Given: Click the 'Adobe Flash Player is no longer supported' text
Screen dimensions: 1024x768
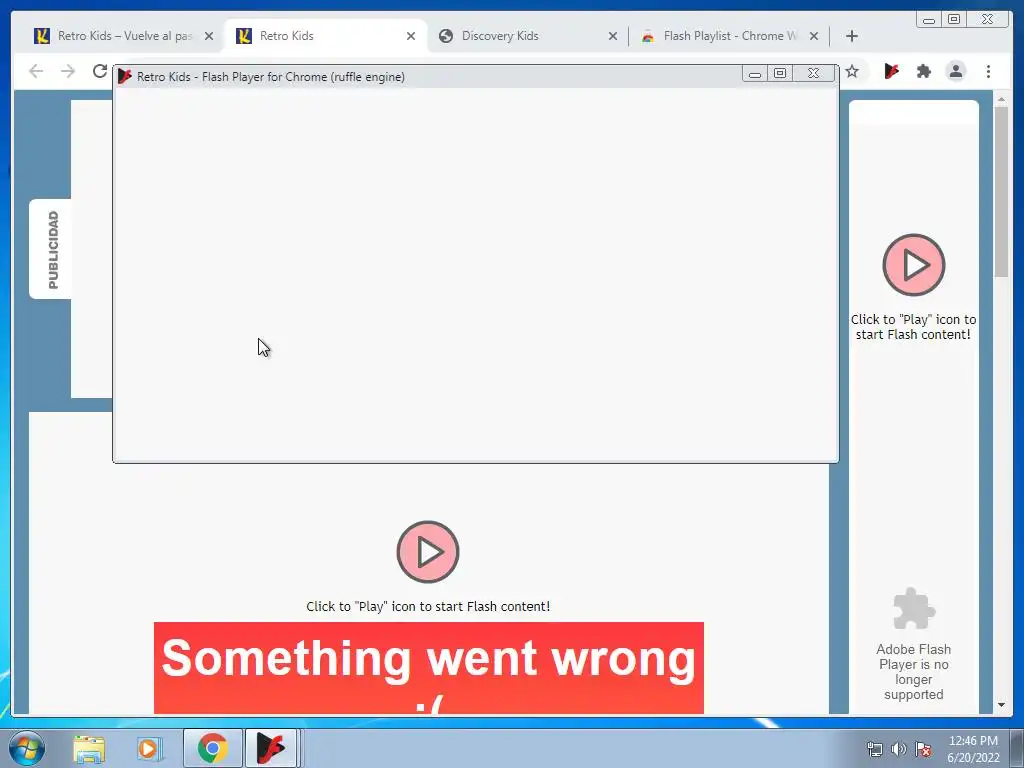Looking at the screenshot, I should pyautogui.click(x=913, y=672).
